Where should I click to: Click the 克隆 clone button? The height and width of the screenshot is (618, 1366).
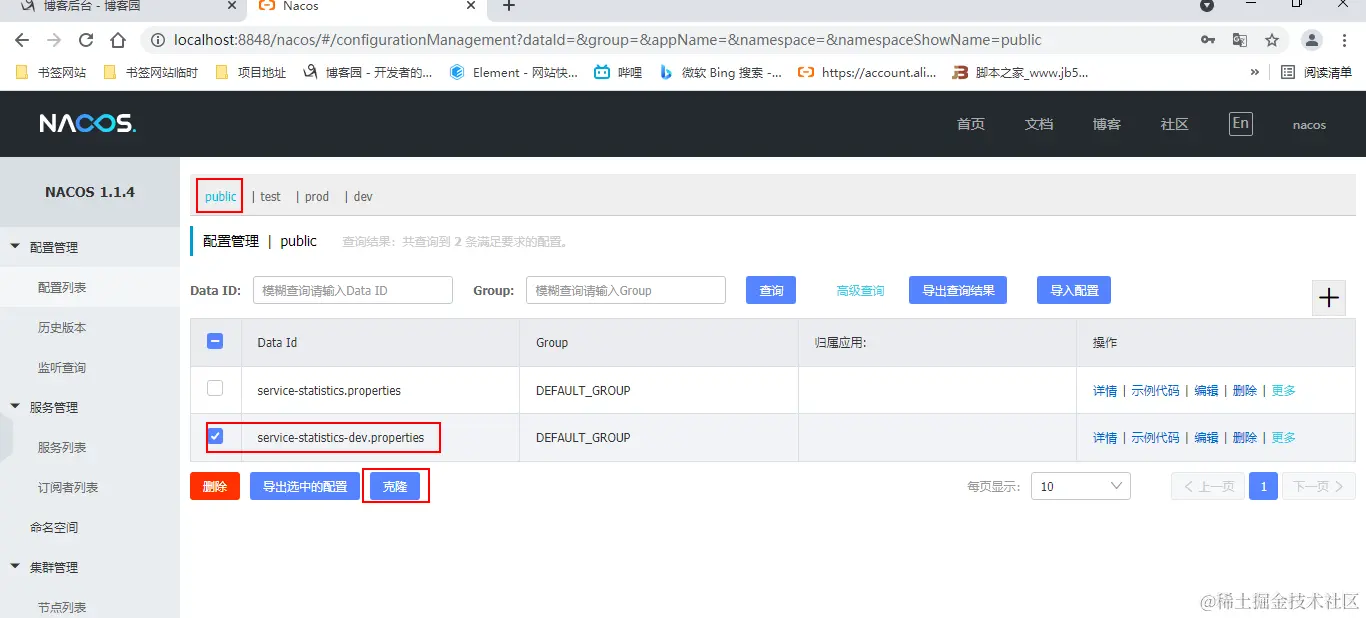tap(395, 486)
